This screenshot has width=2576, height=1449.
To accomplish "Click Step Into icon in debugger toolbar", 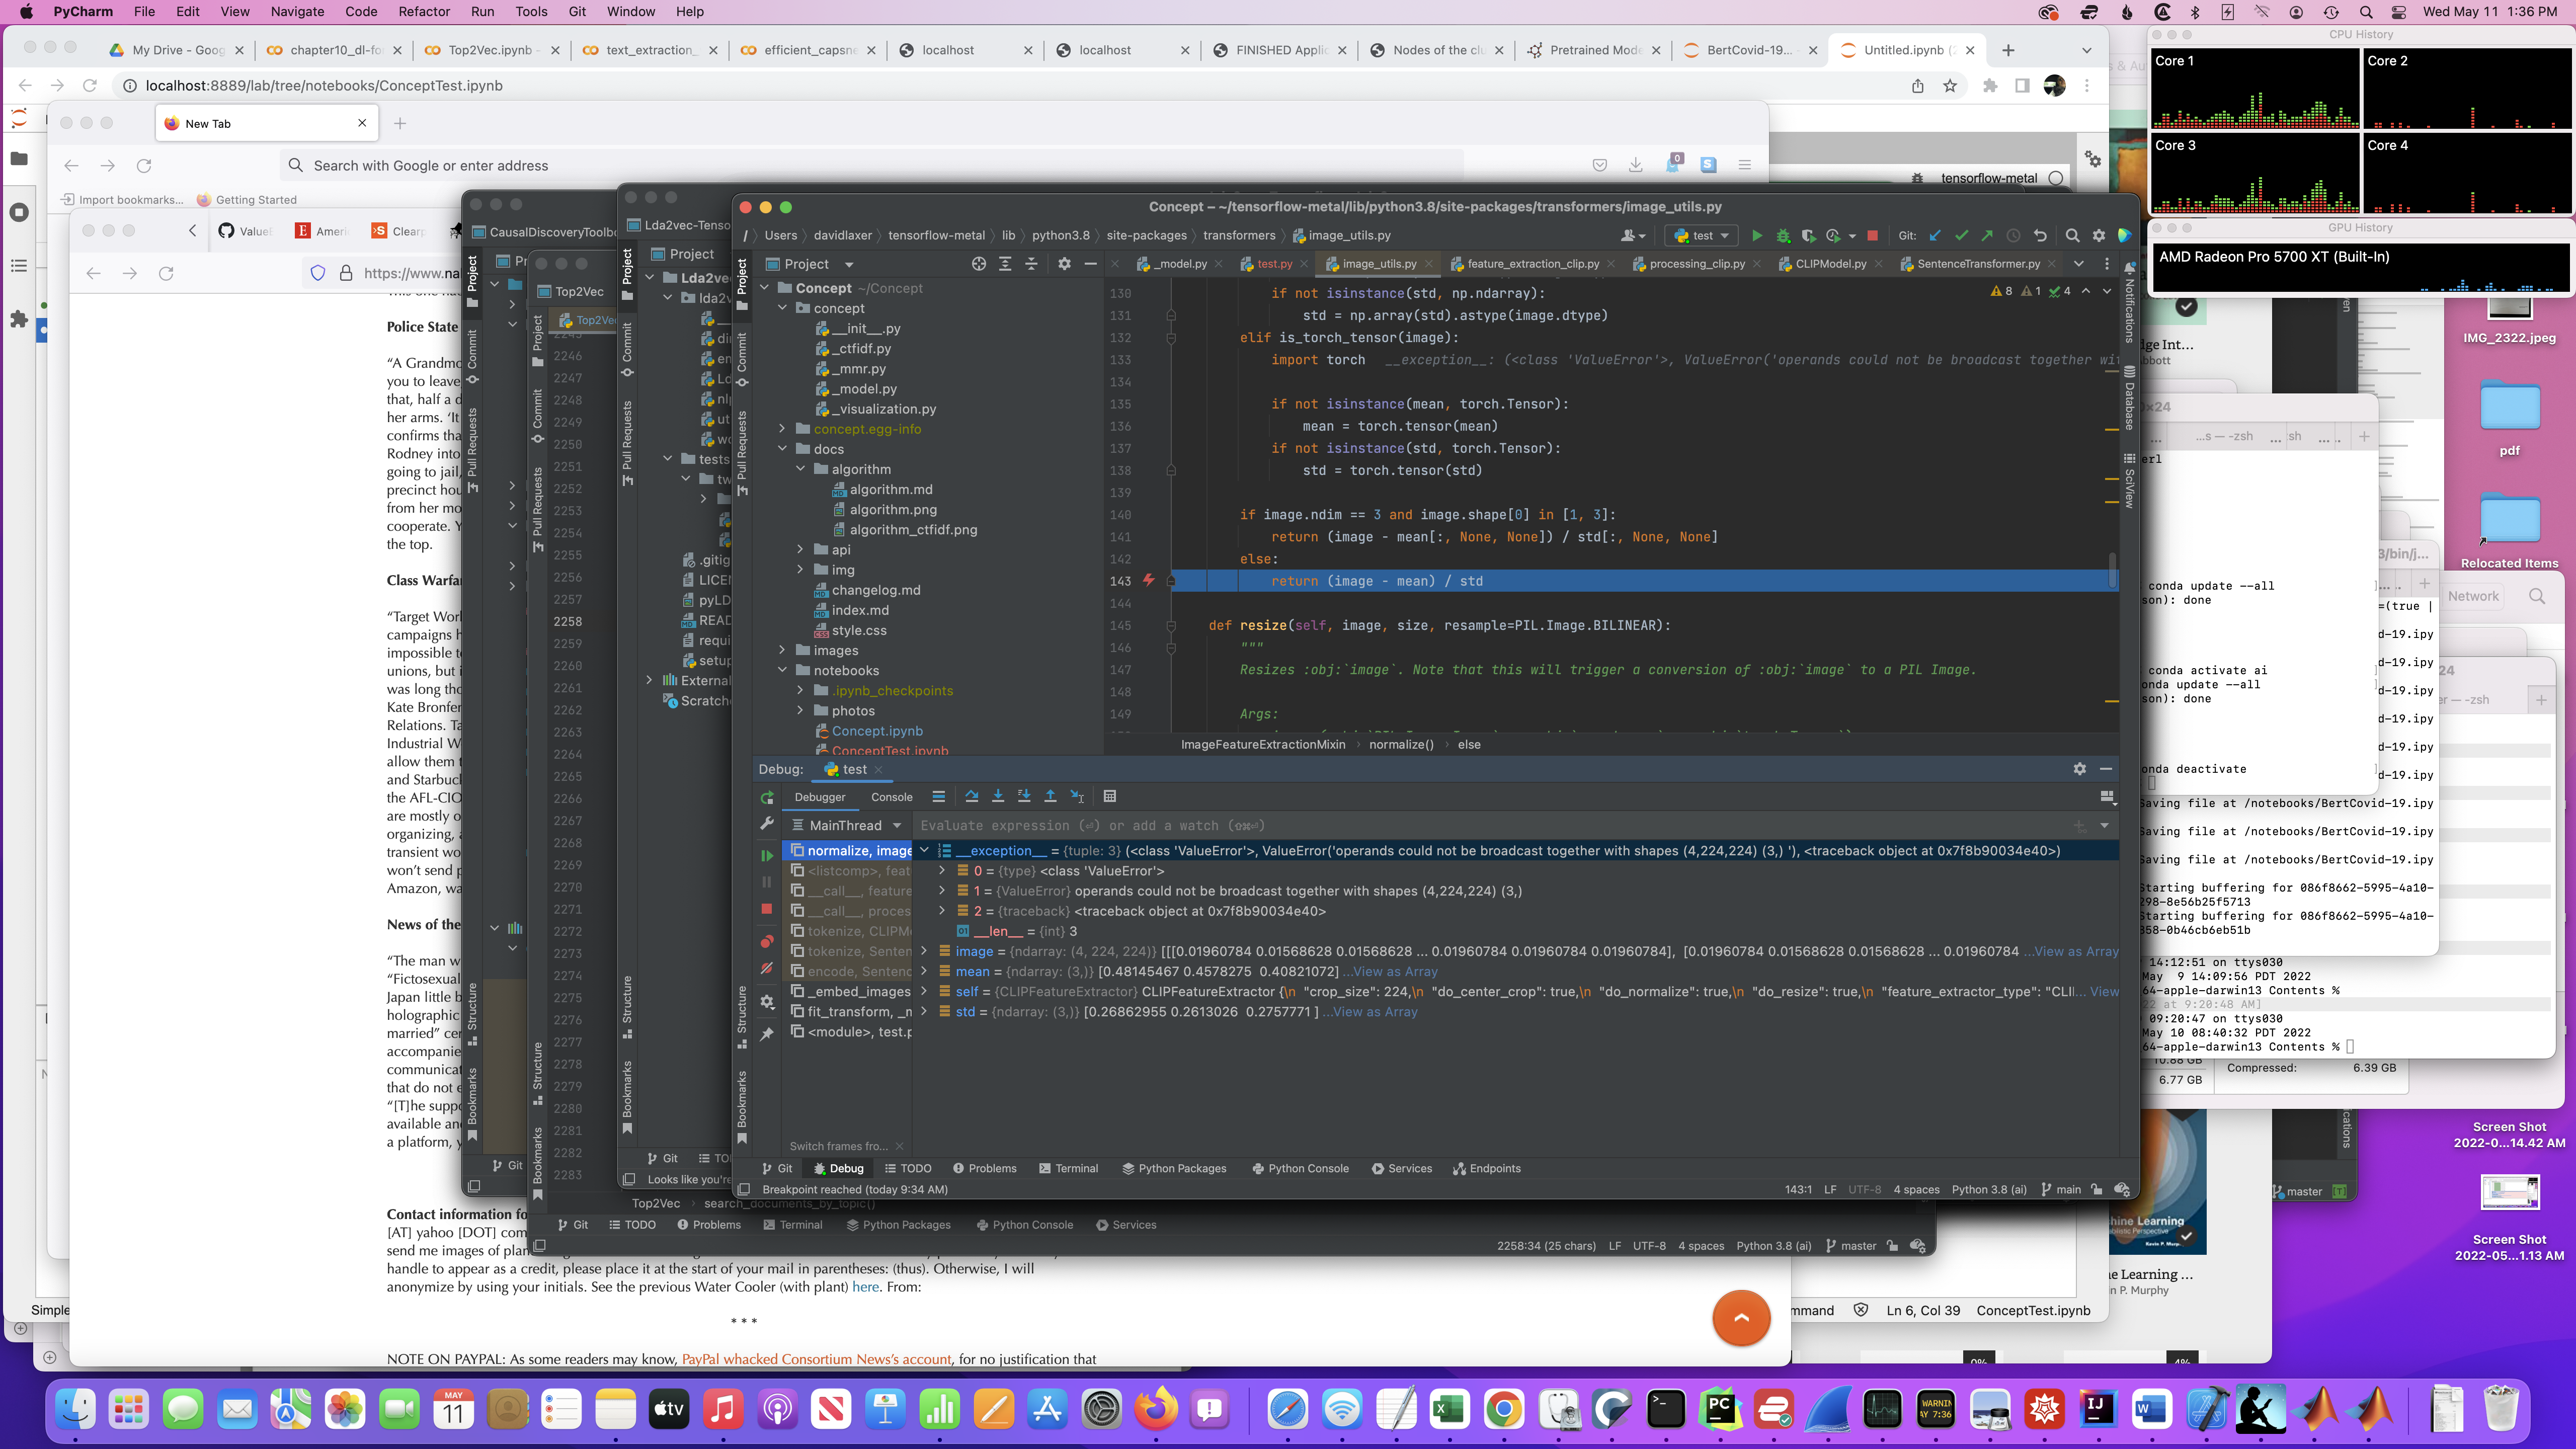I will tap(997, 797).
